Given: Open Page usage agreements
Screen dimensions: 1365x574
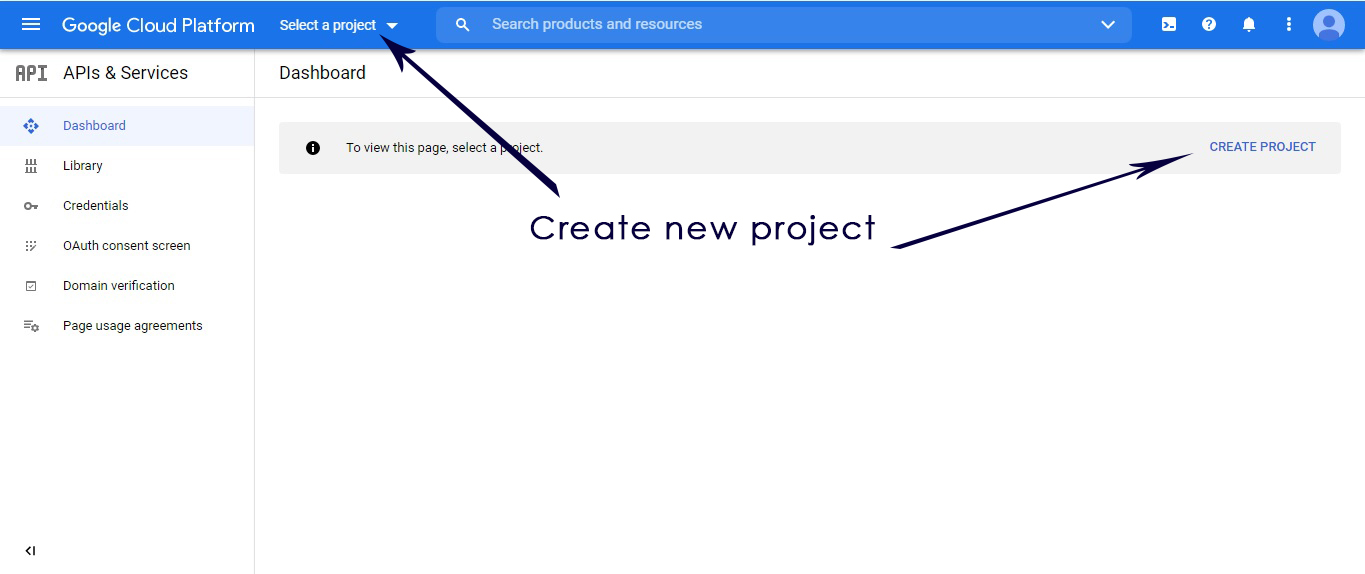Looking at the screenshot, I should tap(127, 326).
